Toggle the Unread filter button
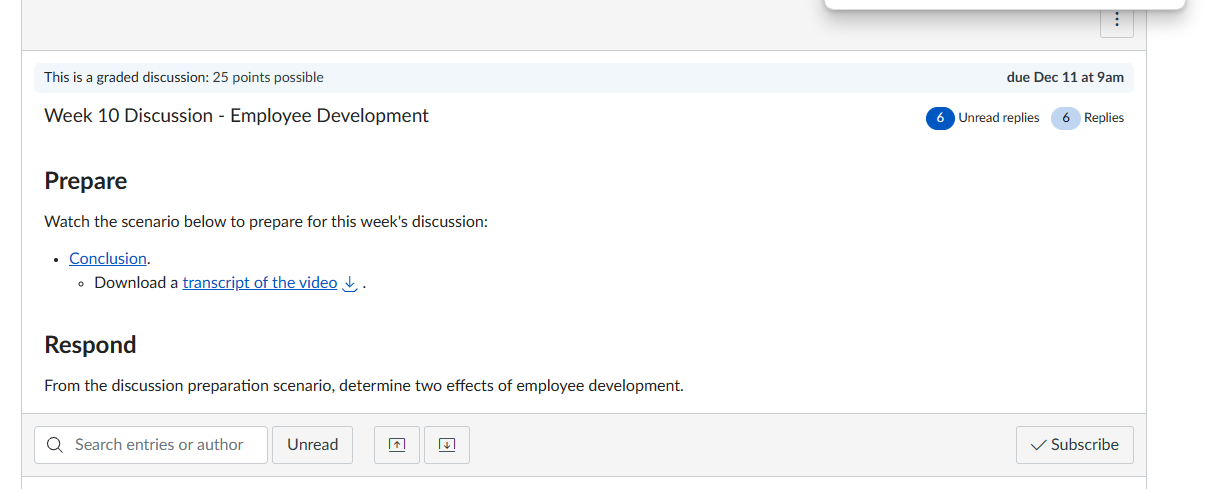 pos(313,445)
